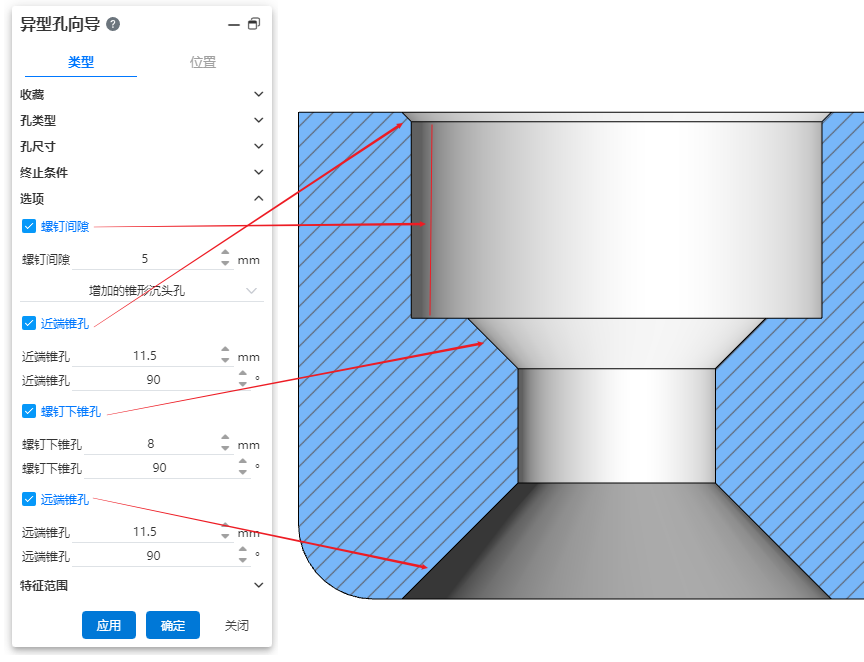Uncheck the 螺钉下锥孔 checkbox
Screen dimensions: 864x662
(29, 411)
